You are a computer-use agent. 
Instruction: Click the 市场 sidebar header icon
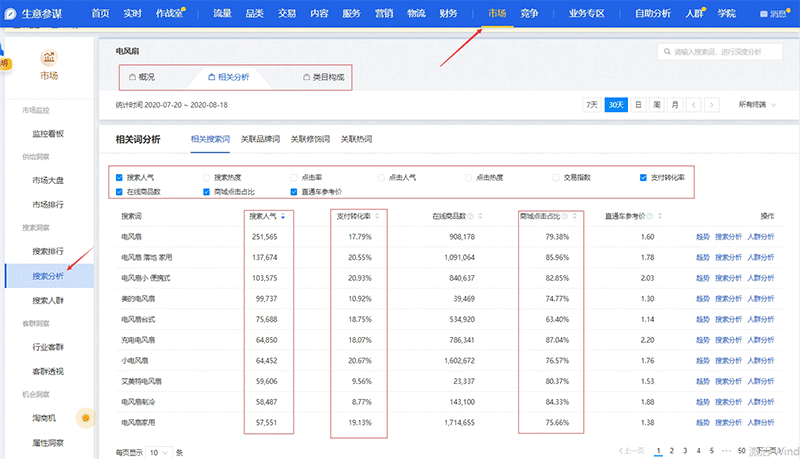(49, 57)
